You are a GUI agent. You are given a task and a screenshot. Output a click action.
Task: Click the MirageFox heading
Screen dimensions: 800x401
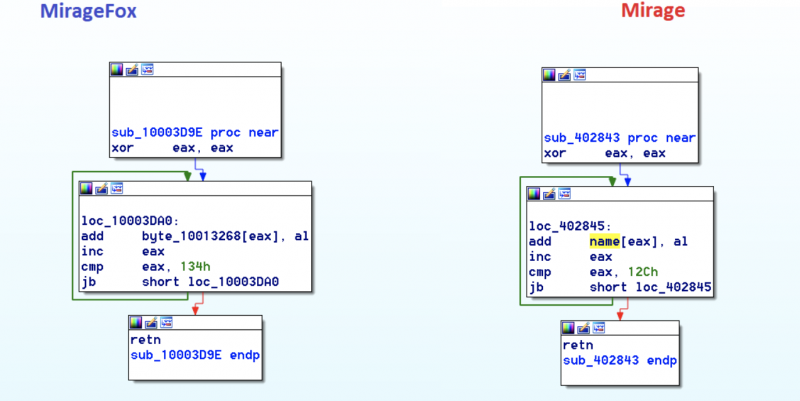point(88,12)
